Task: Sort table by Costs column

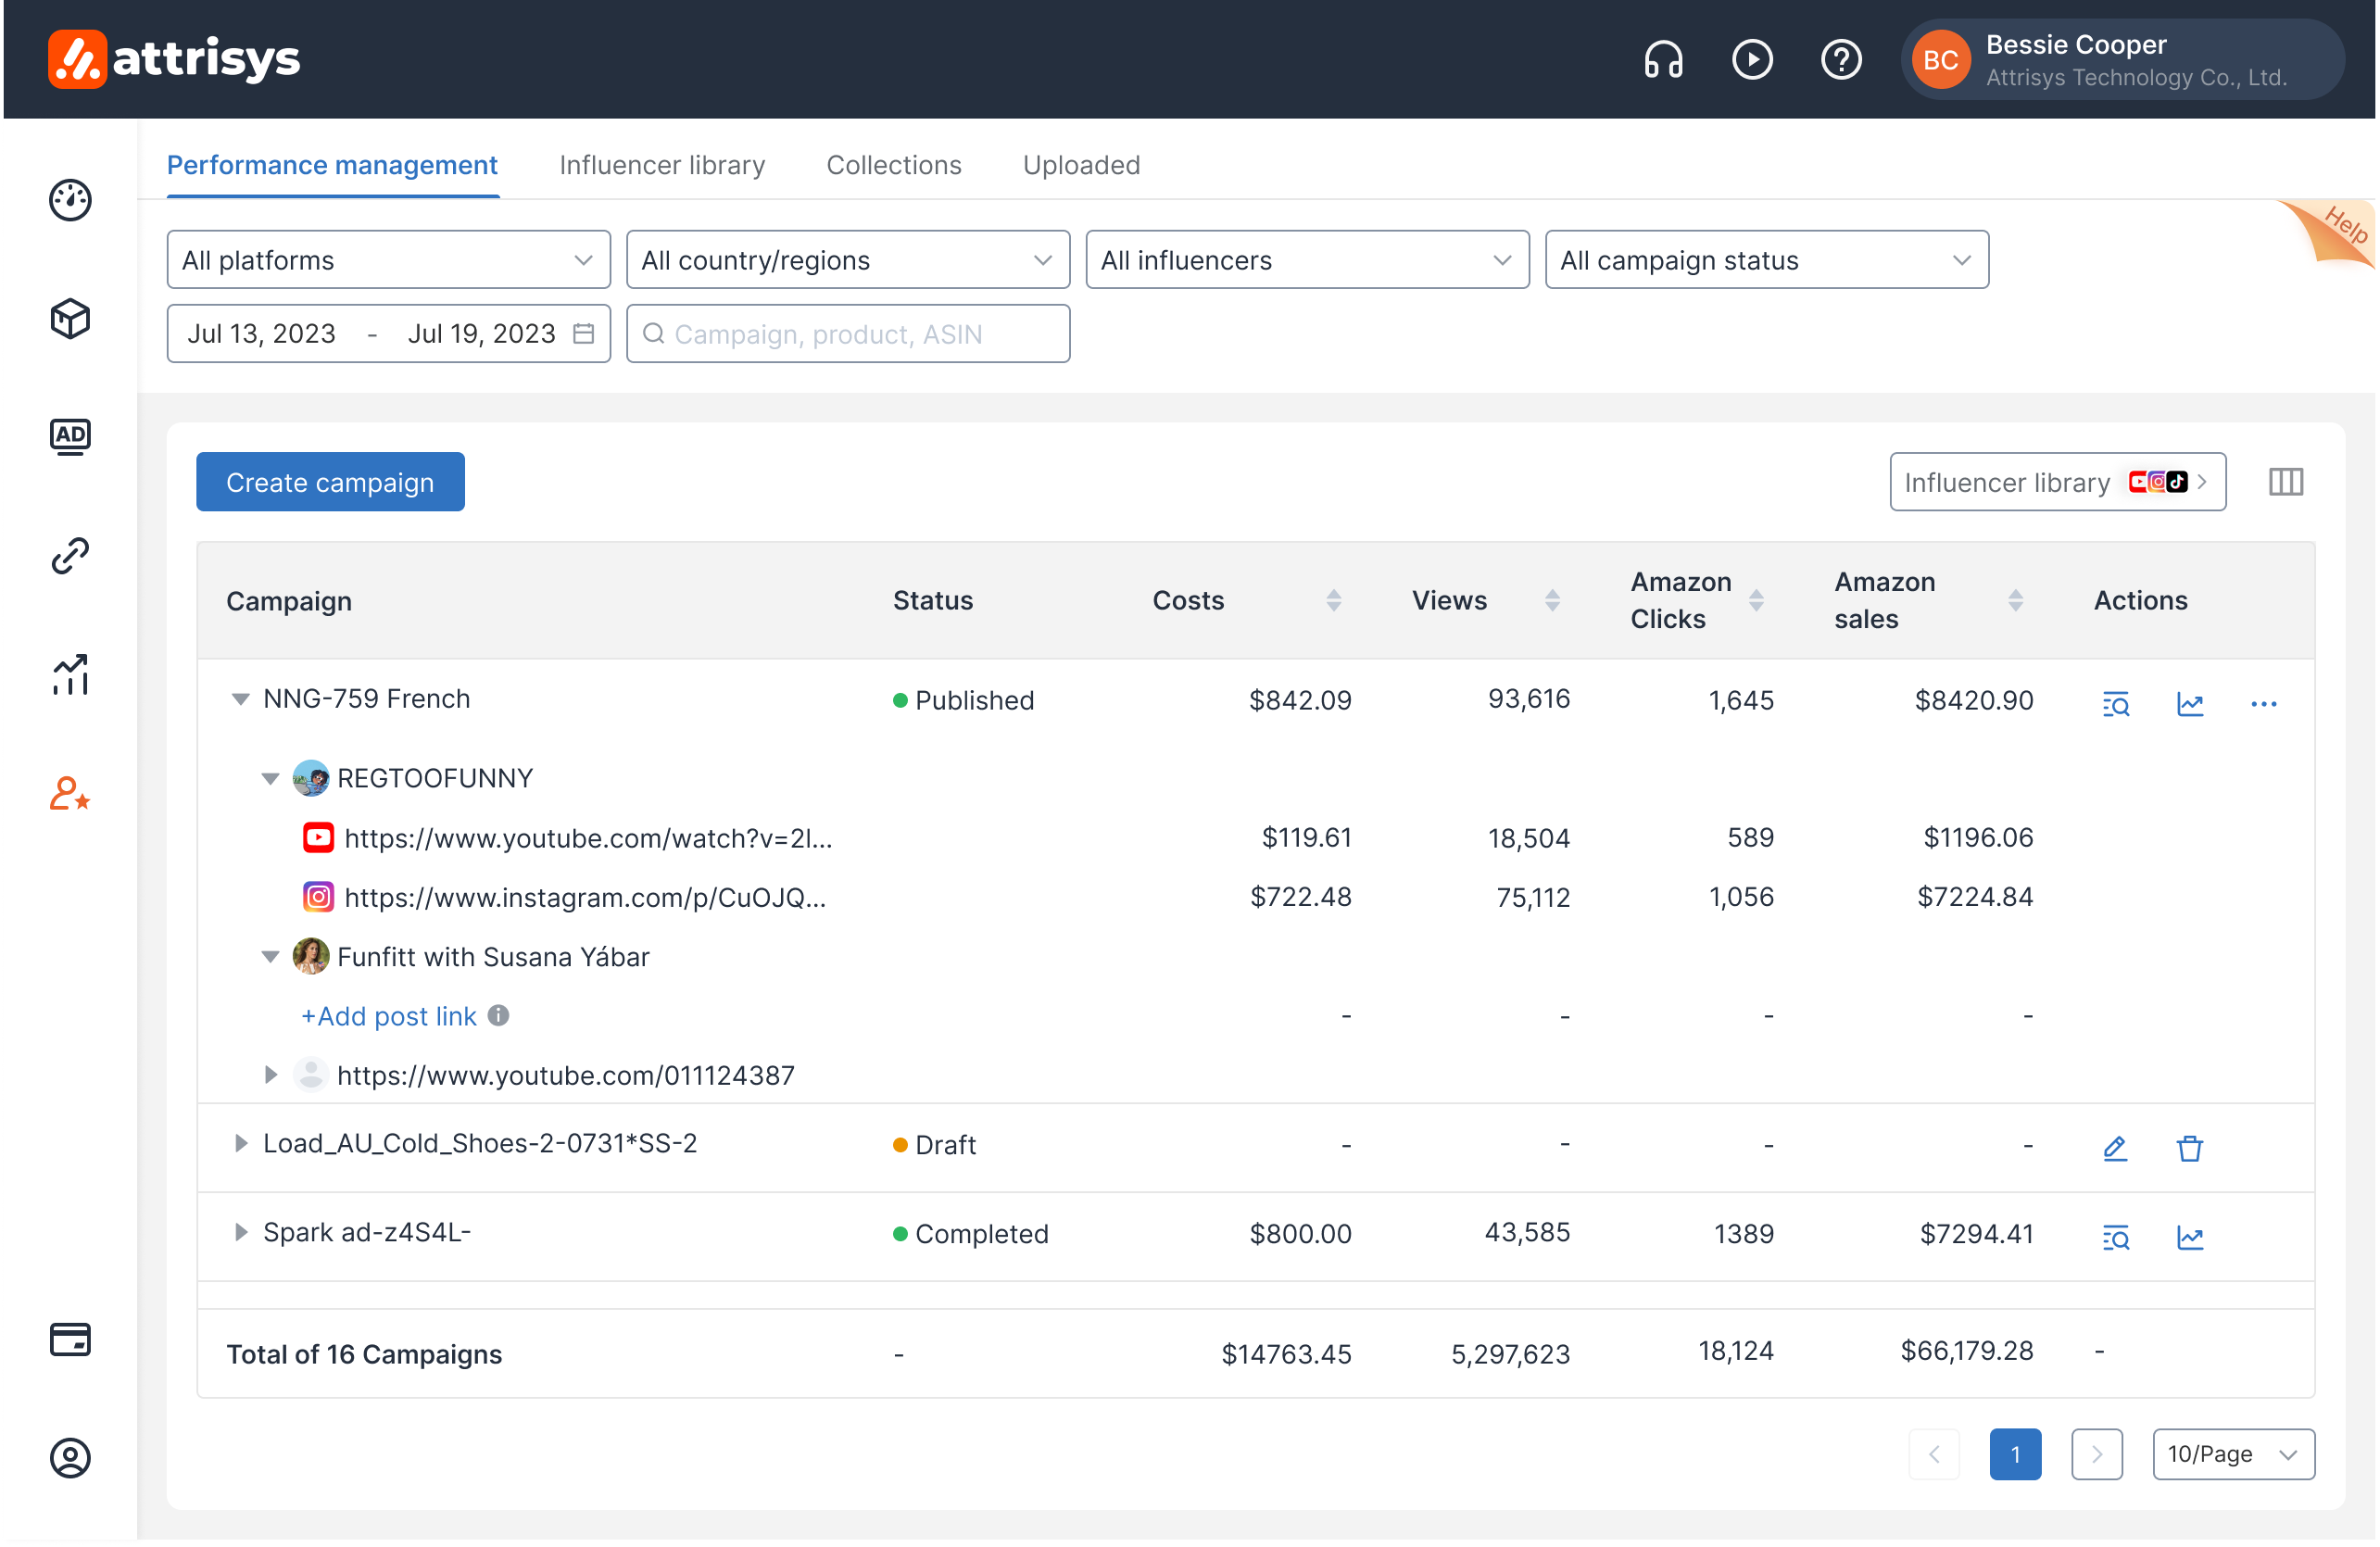Action: (x=1334, y=601)
